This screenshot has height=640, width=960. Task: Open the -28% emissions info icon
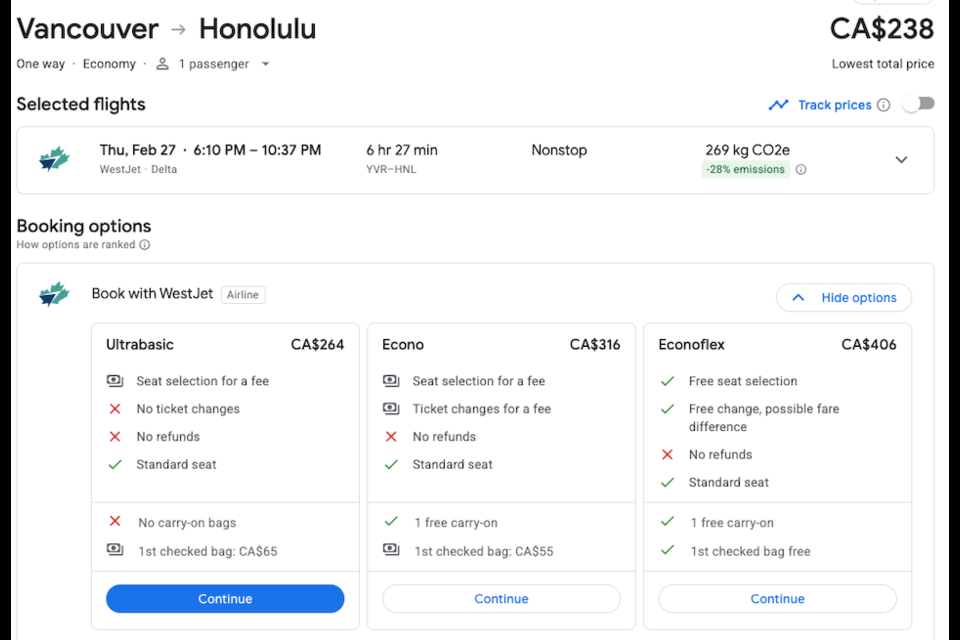[x=801, y=170]
